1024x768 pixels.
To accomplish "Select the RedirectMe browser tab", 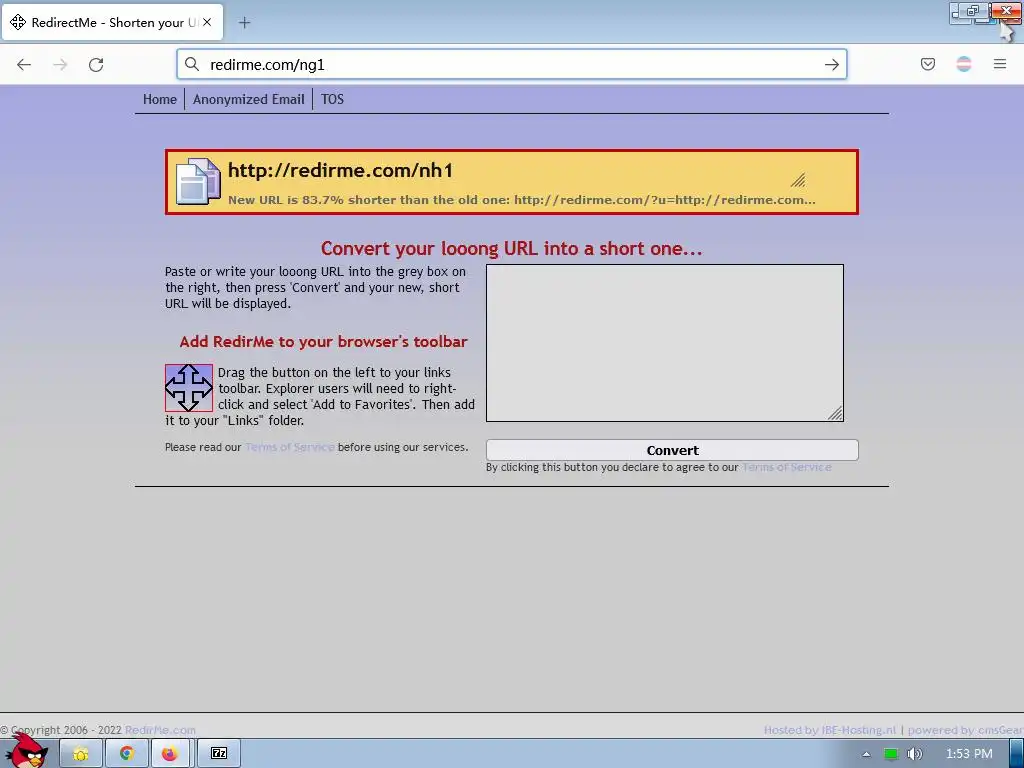I will 112,22.
